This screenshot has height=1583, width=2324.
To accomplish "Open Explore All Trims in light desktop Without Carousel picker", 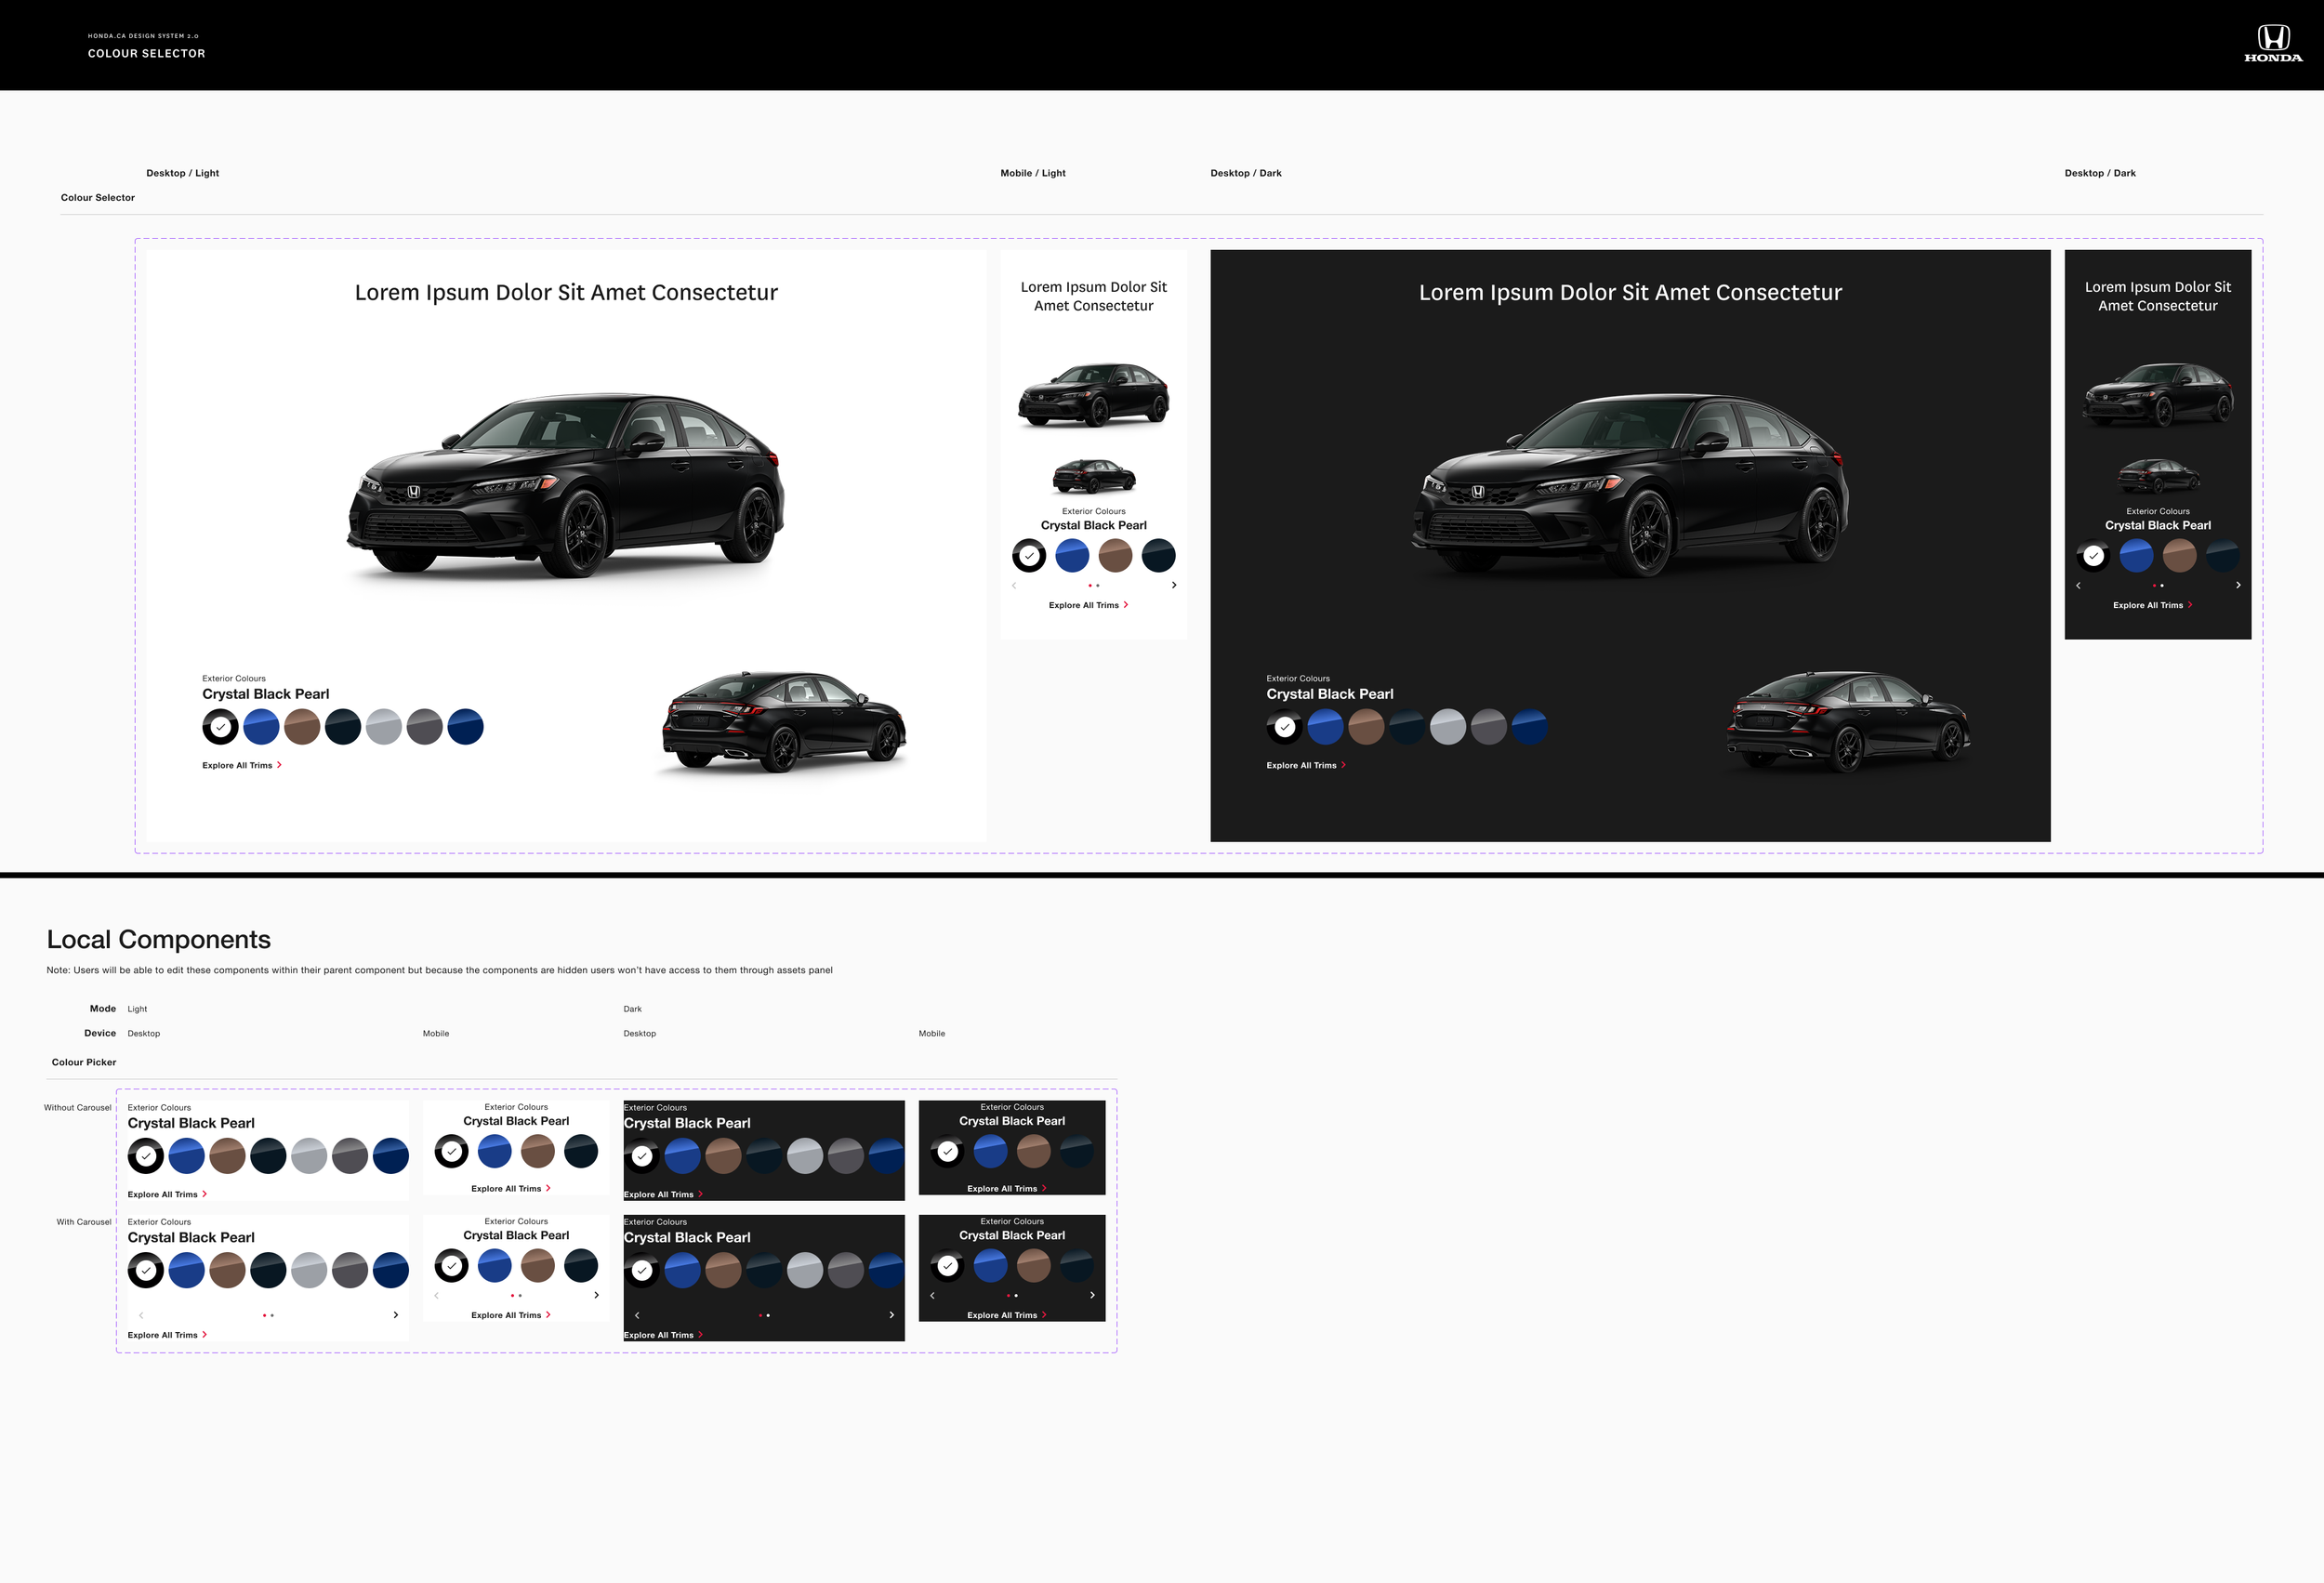I will coord(168,1194).
